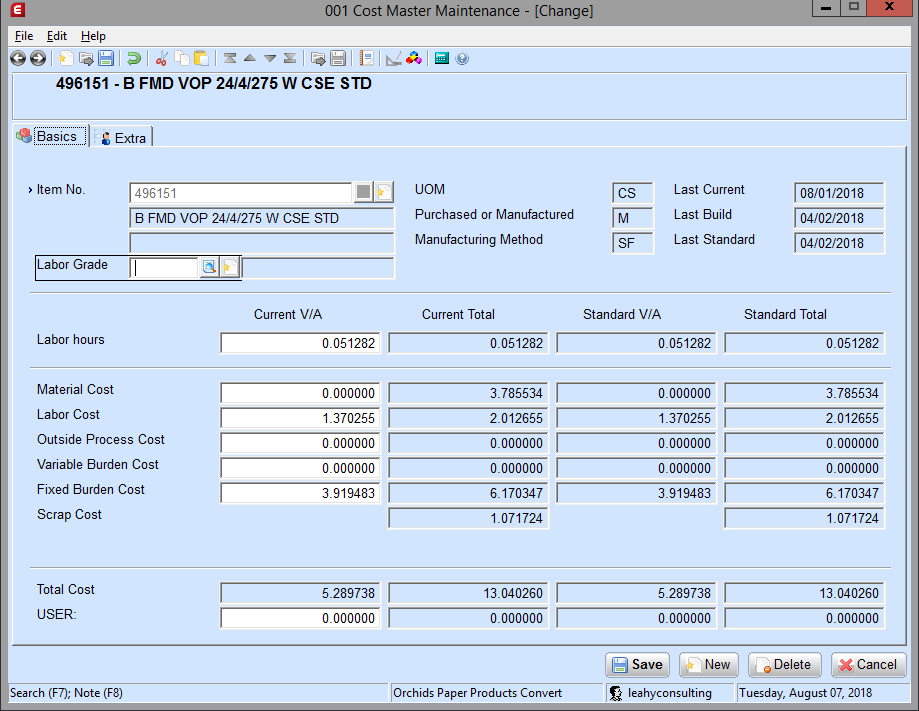Open the File menu
919x711 pixels.
[x=23, y=36]
